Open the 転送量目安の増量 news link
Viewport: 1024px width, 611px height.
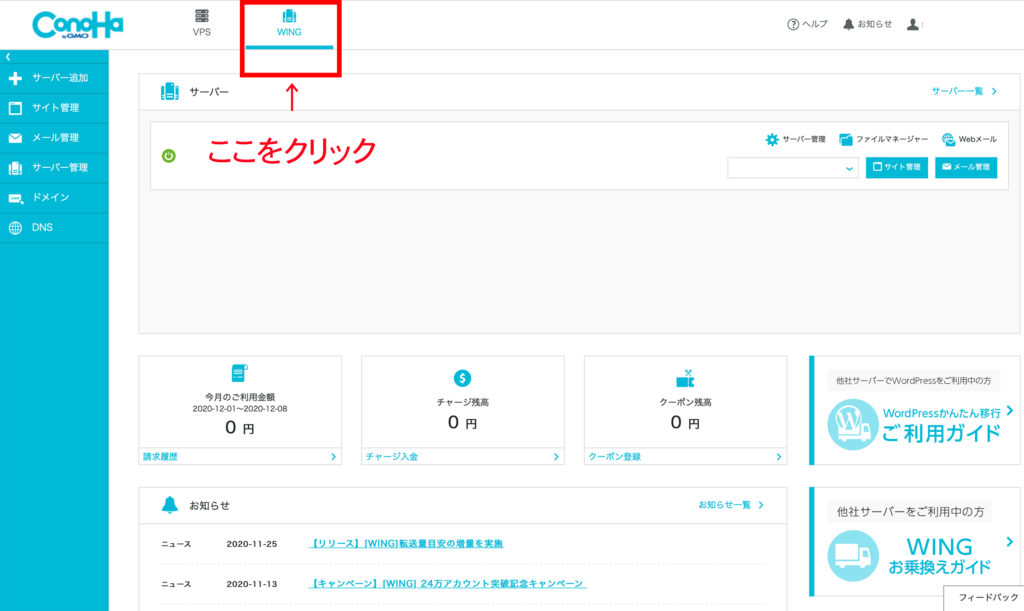point(406,544)
